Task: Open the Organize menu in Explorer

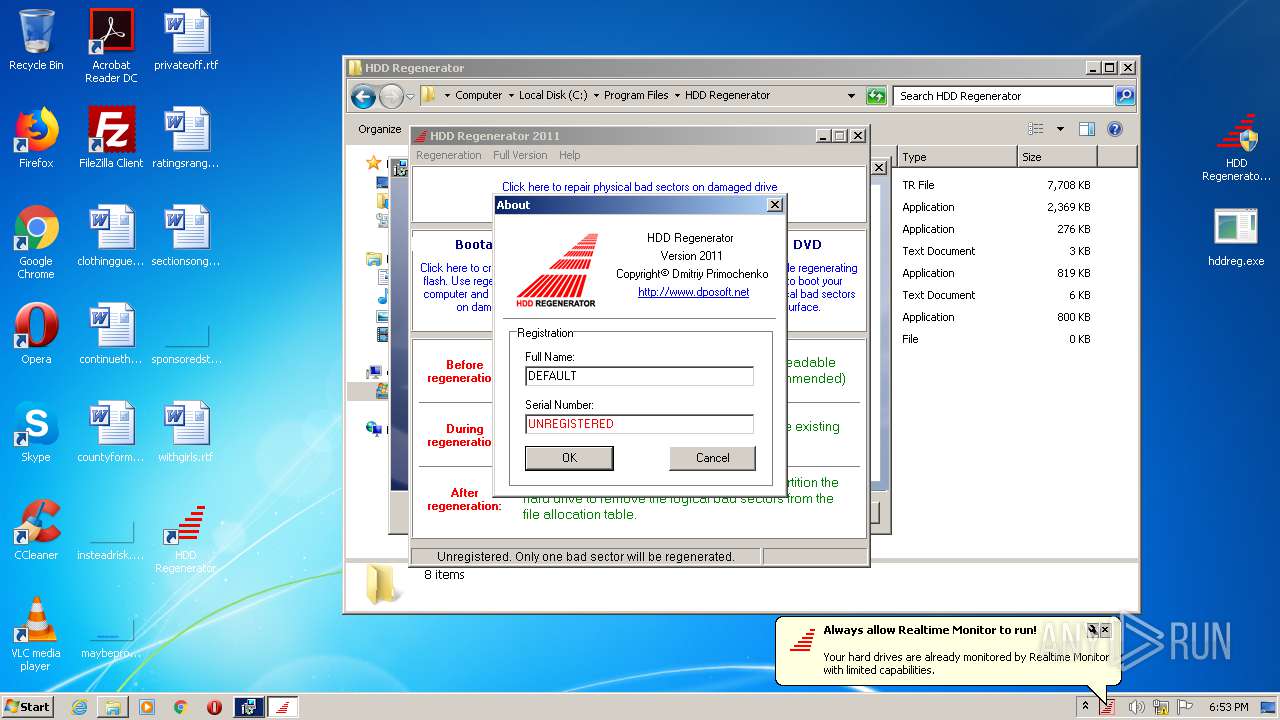Action: tap(380, 129)
